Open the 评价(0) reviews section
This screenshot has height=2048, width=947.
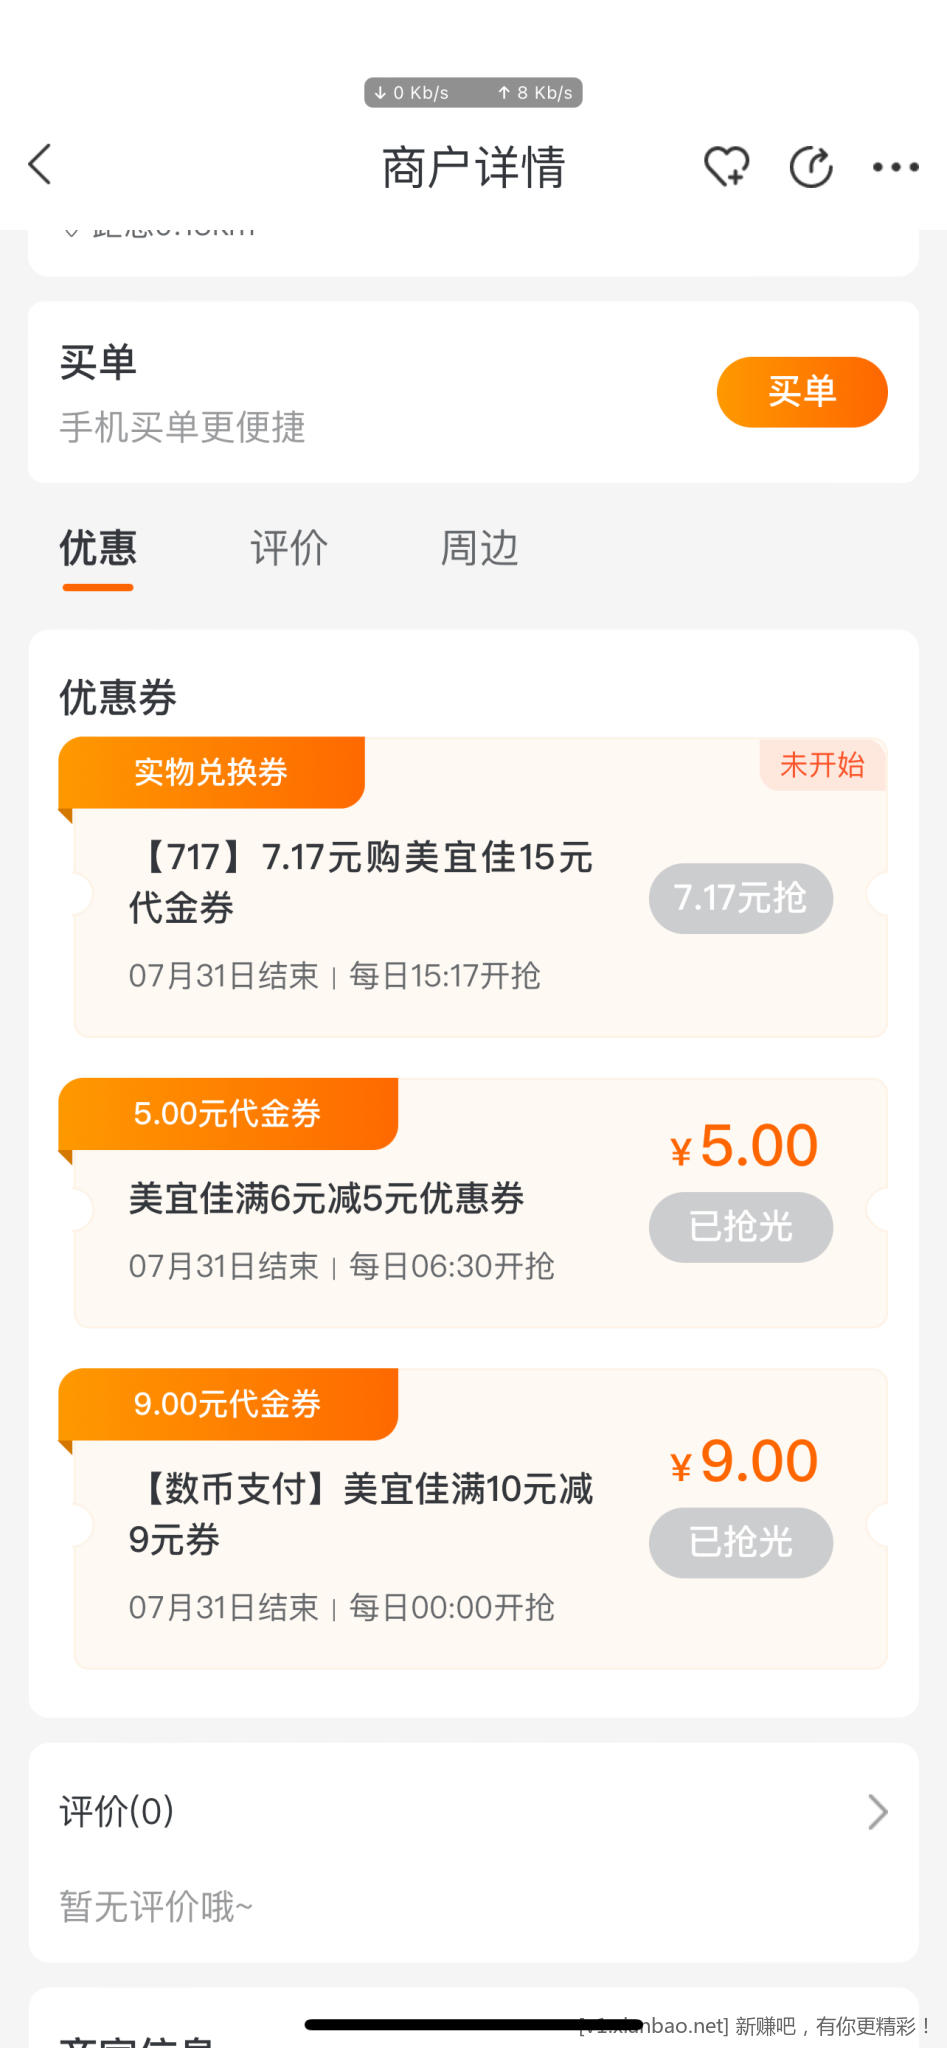tap(118, 1811)
